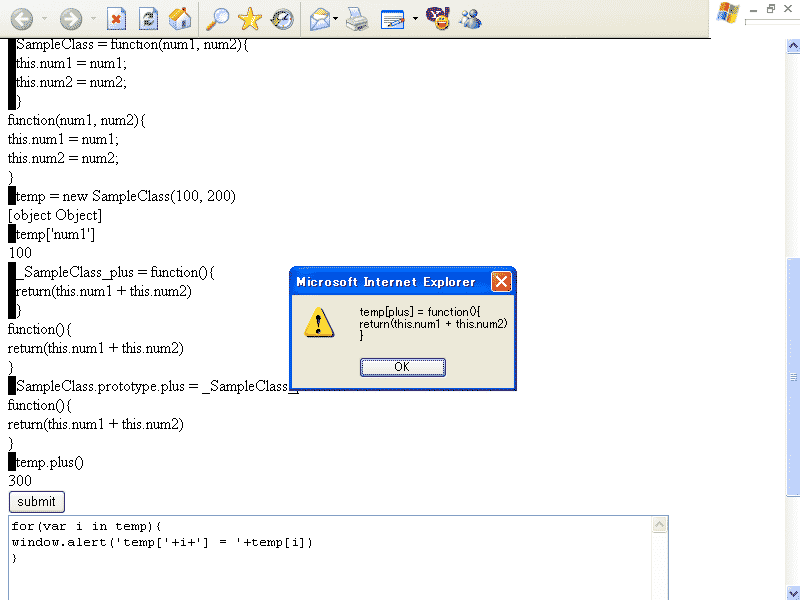Screen dimensions: 800x600
Task: Click OK in the Internet Explorer alert
Action: click(403, 367)
